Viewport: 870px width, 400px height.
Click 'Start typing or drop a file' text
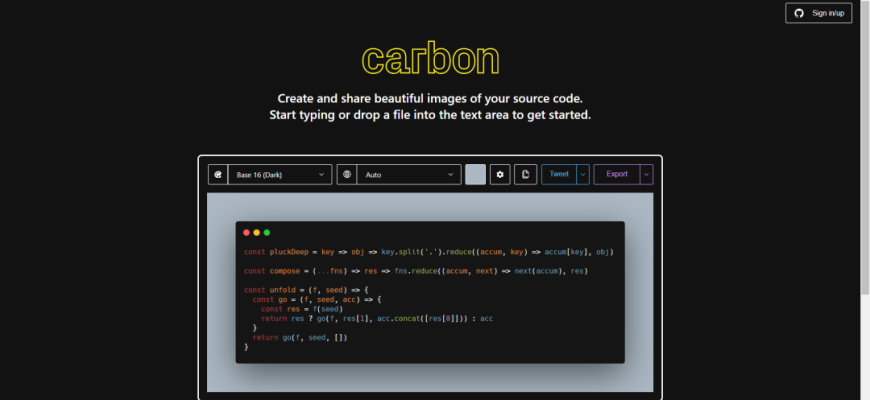430,115
